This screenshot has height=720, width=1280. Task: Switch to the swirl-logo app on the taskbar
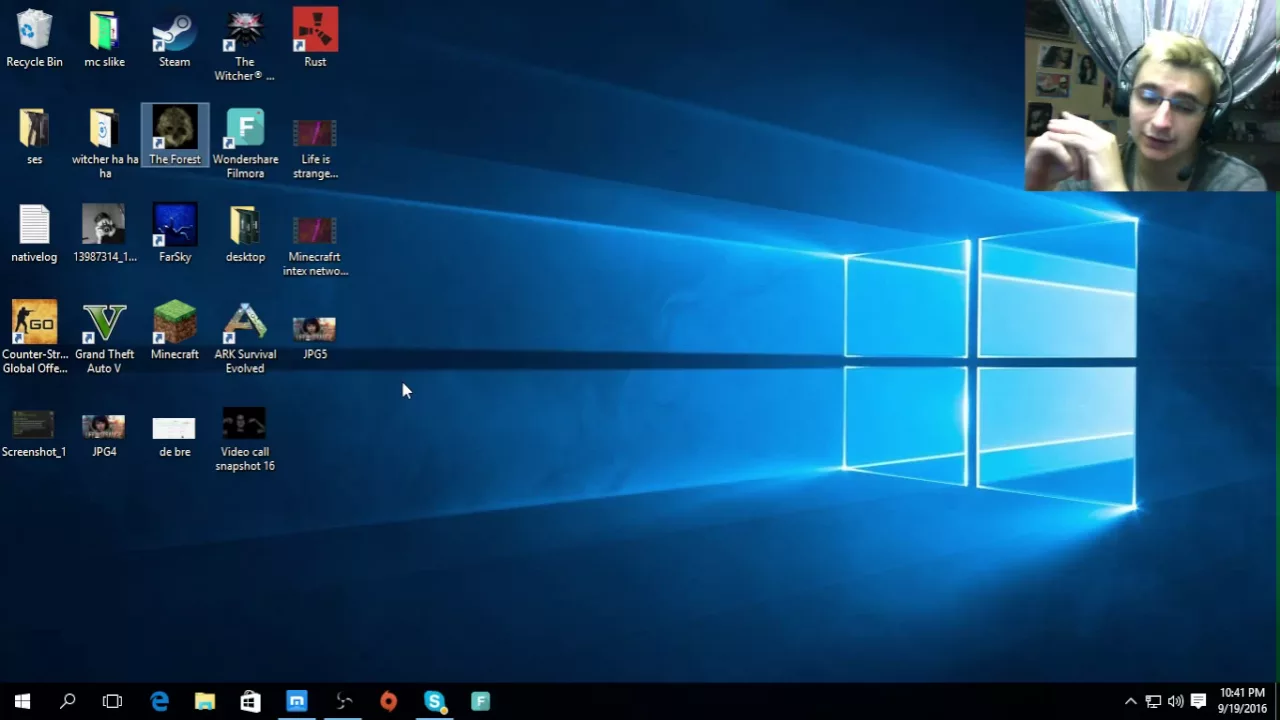[x=343, y=701]
